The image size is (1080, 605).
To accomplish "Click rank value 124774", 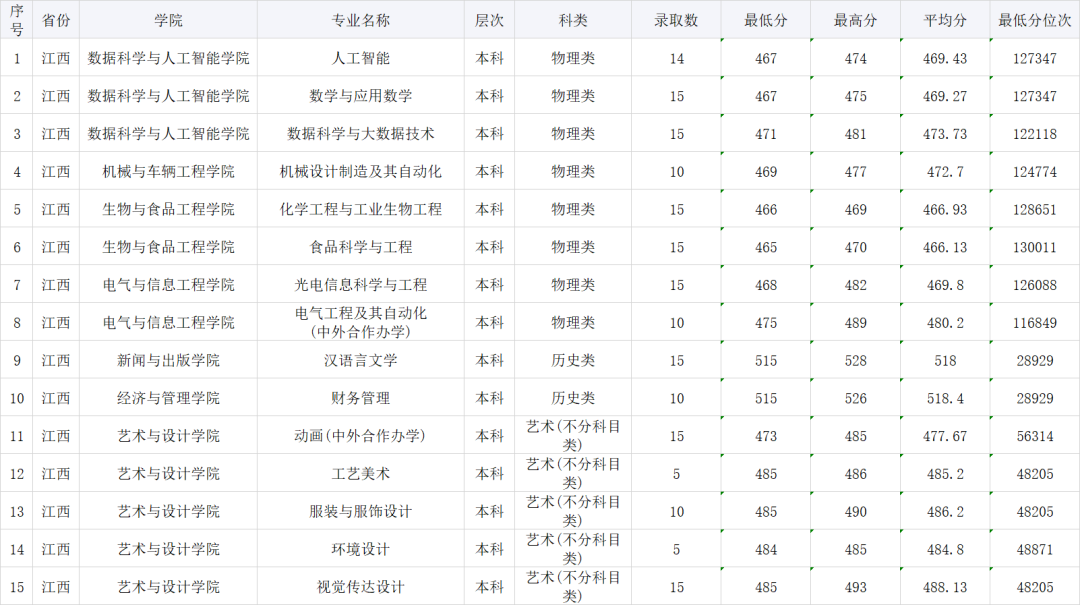I will point(1035,172).
